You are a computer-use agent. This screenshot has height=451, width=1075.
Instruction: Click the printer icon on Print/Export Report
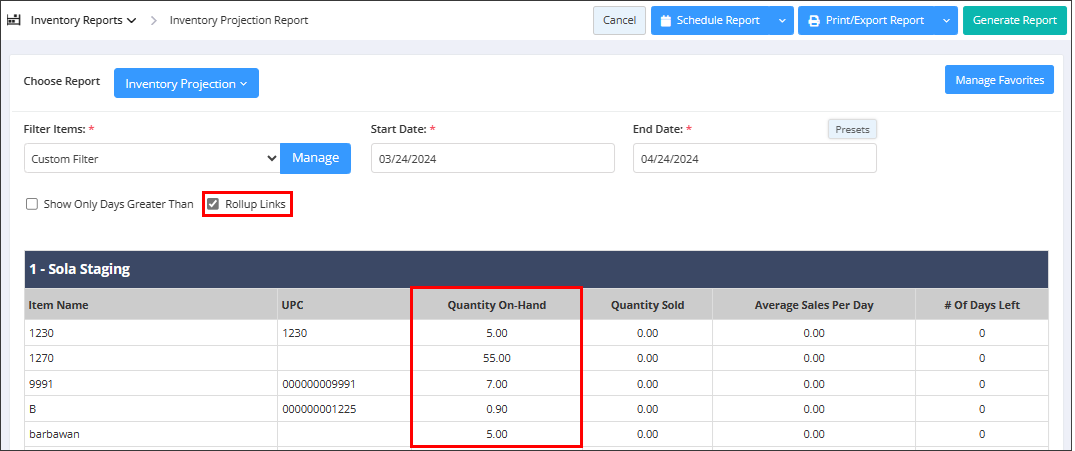tap(814, 21)
